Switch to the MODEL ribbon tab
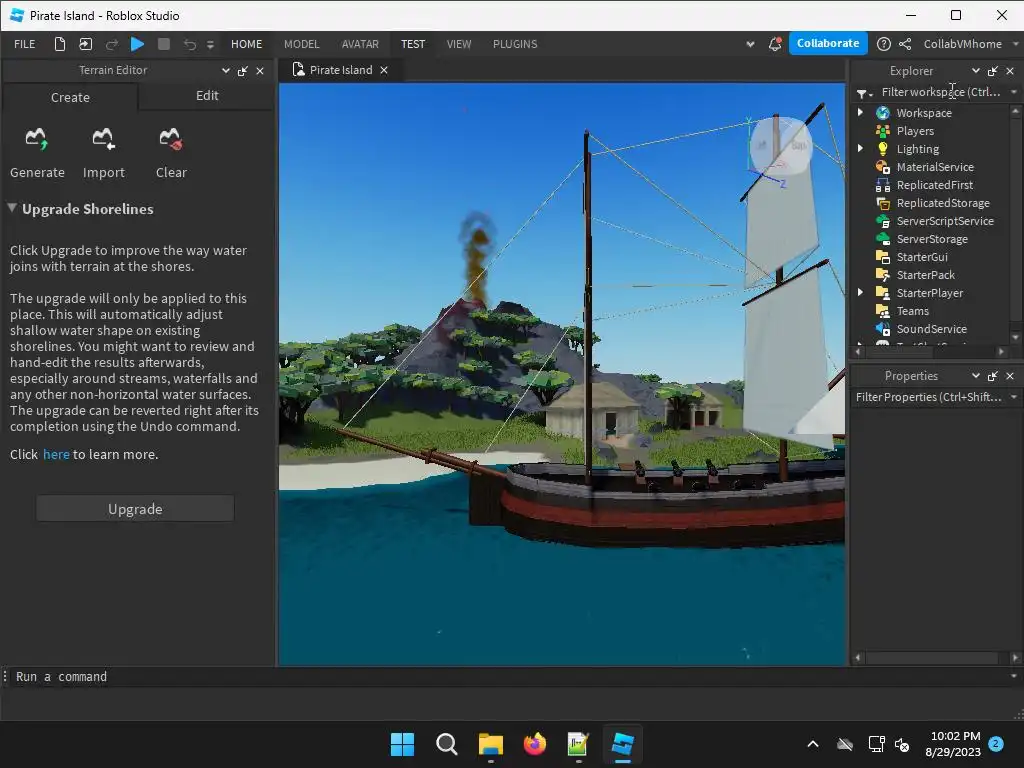The height and width of the screenshot is (768, 1024). (302, 44)
